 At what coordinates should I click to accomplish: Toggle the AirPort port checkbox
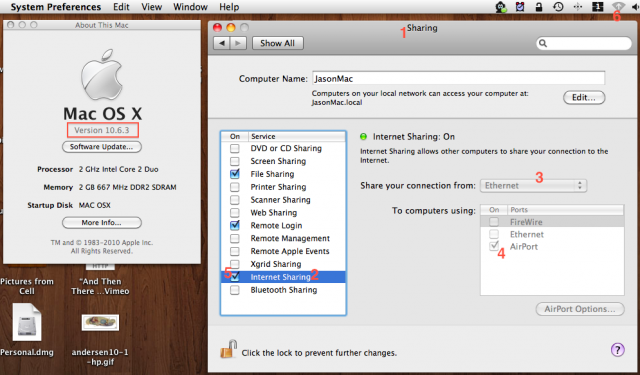(x=494, y=246)
